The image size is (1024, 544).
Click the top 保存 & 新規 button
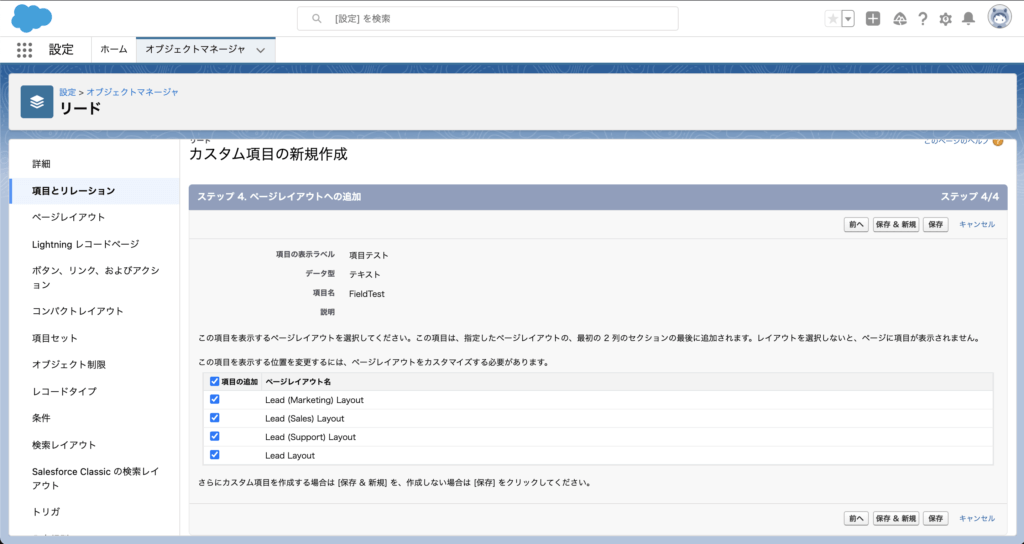[x=896, y=225]
